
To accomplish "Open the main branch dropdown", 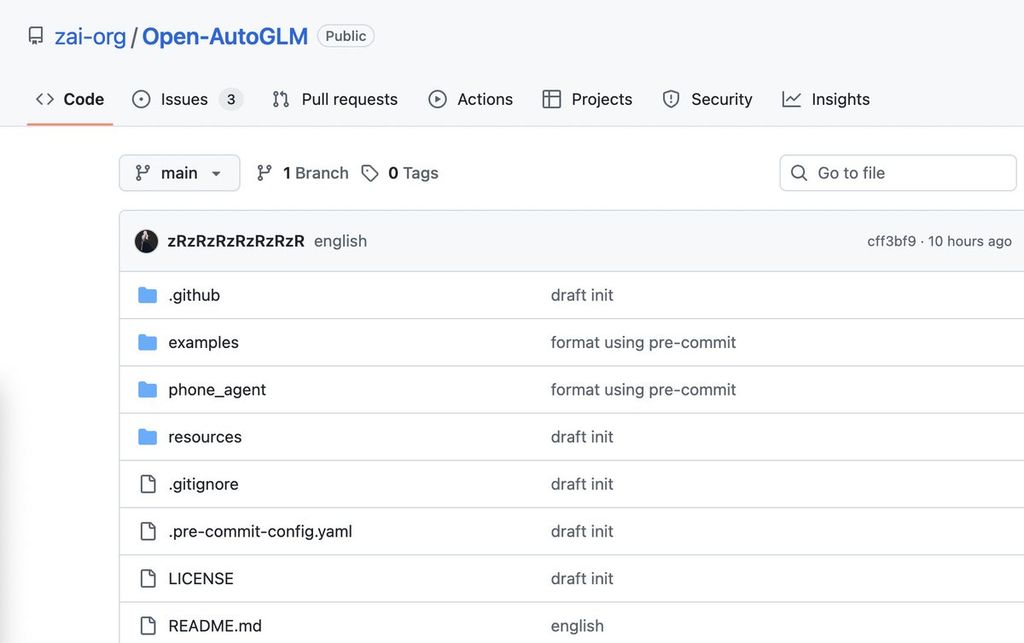I will coord(179,173).
